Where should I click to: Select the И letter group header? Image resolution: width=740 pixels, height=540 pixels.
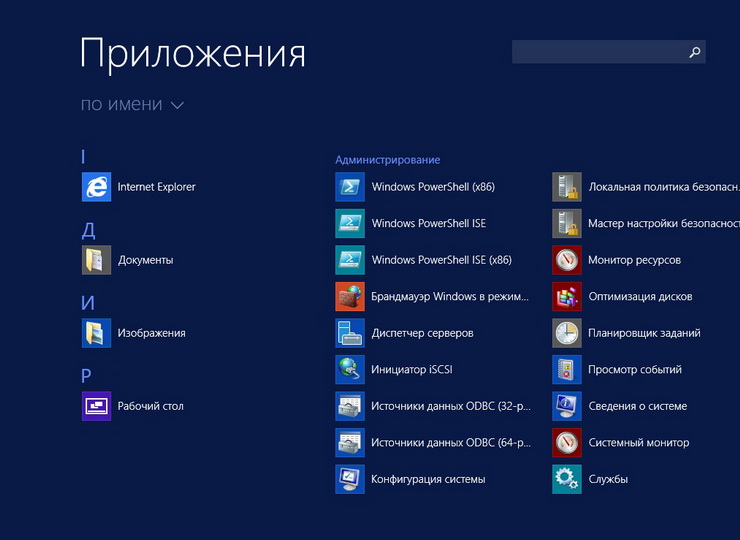[88, 303]
